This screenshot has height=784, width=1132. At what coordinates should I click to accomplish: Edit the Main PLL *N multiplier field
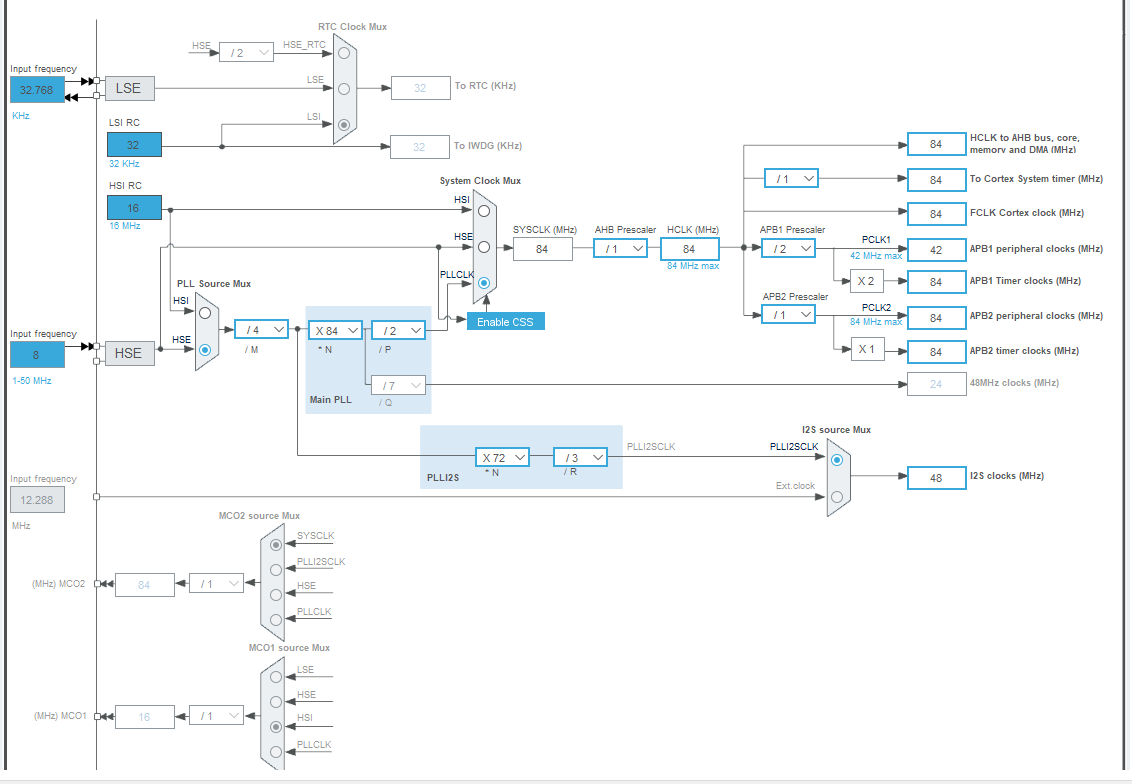pyautogui.click(x=334, y=329)
